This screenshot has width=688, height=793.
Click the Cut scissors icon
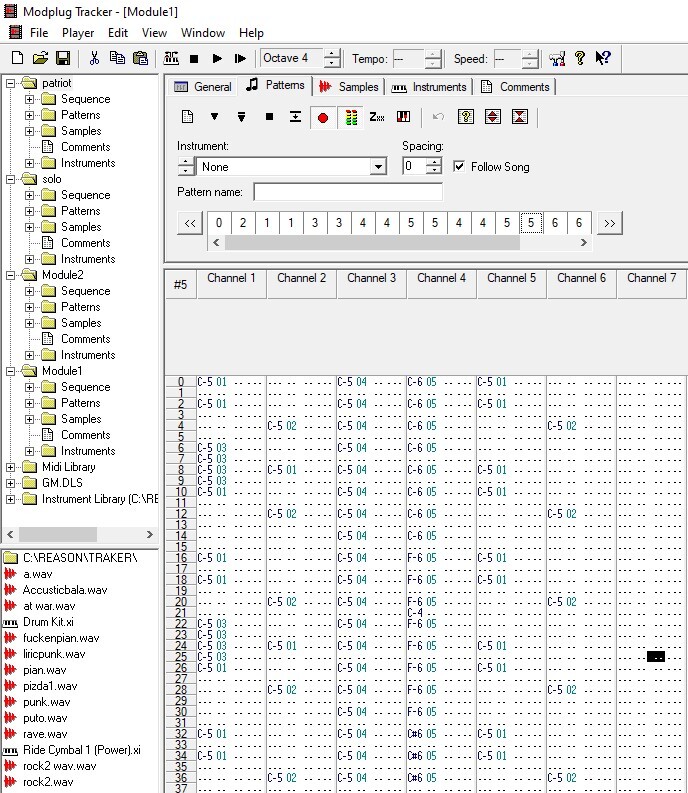94,59
